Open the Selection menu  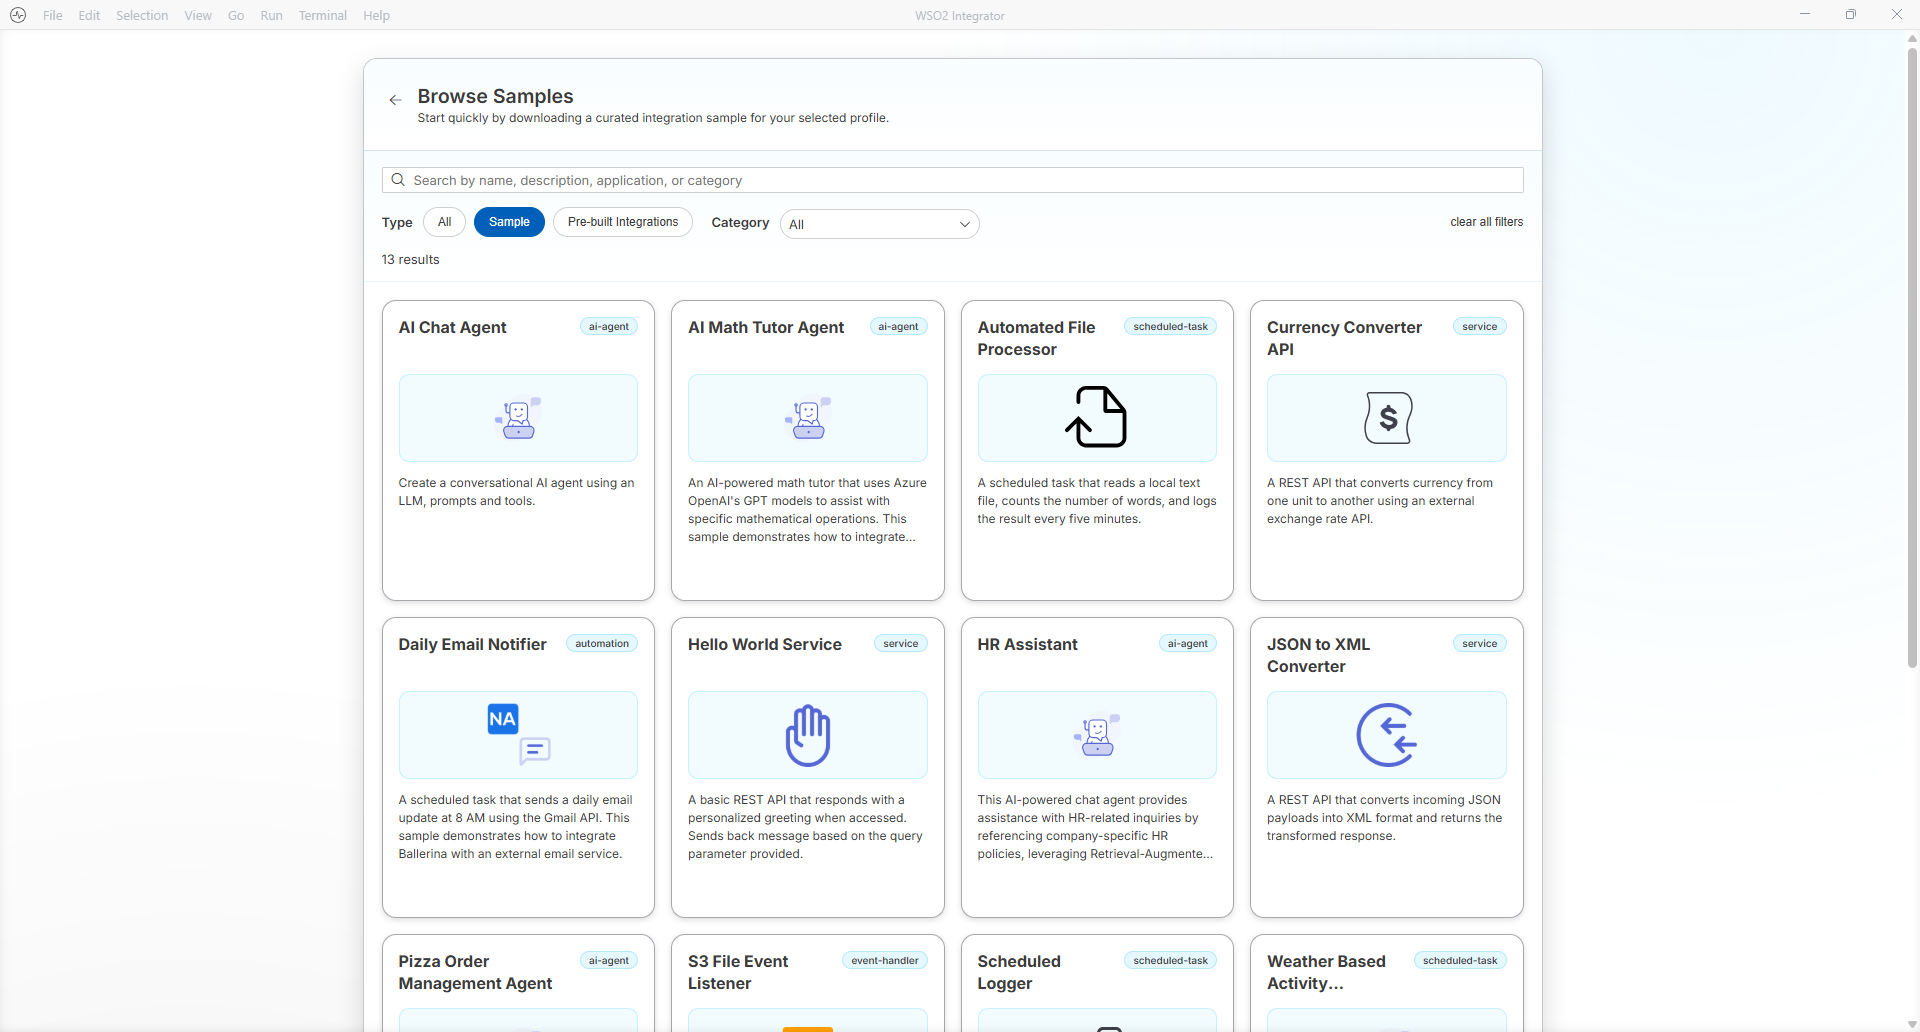142,15
